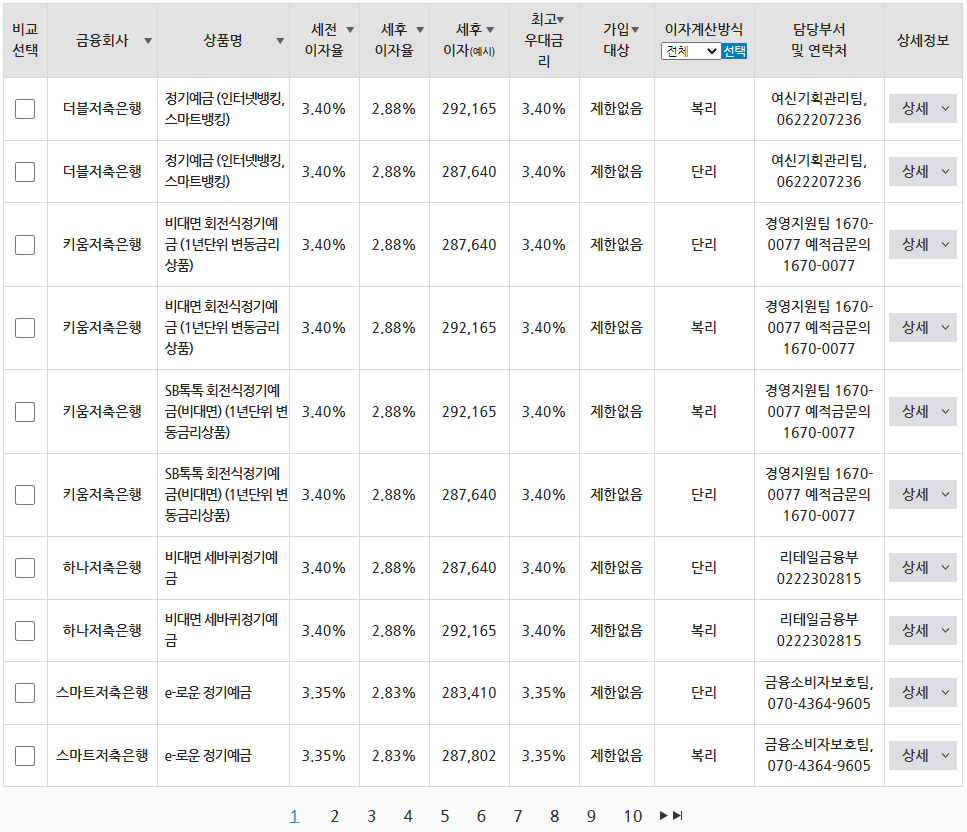Expand 상세 for 하나저축은행 단리 row
Viewport: 967px width, 832px height.
click(923, 567)
